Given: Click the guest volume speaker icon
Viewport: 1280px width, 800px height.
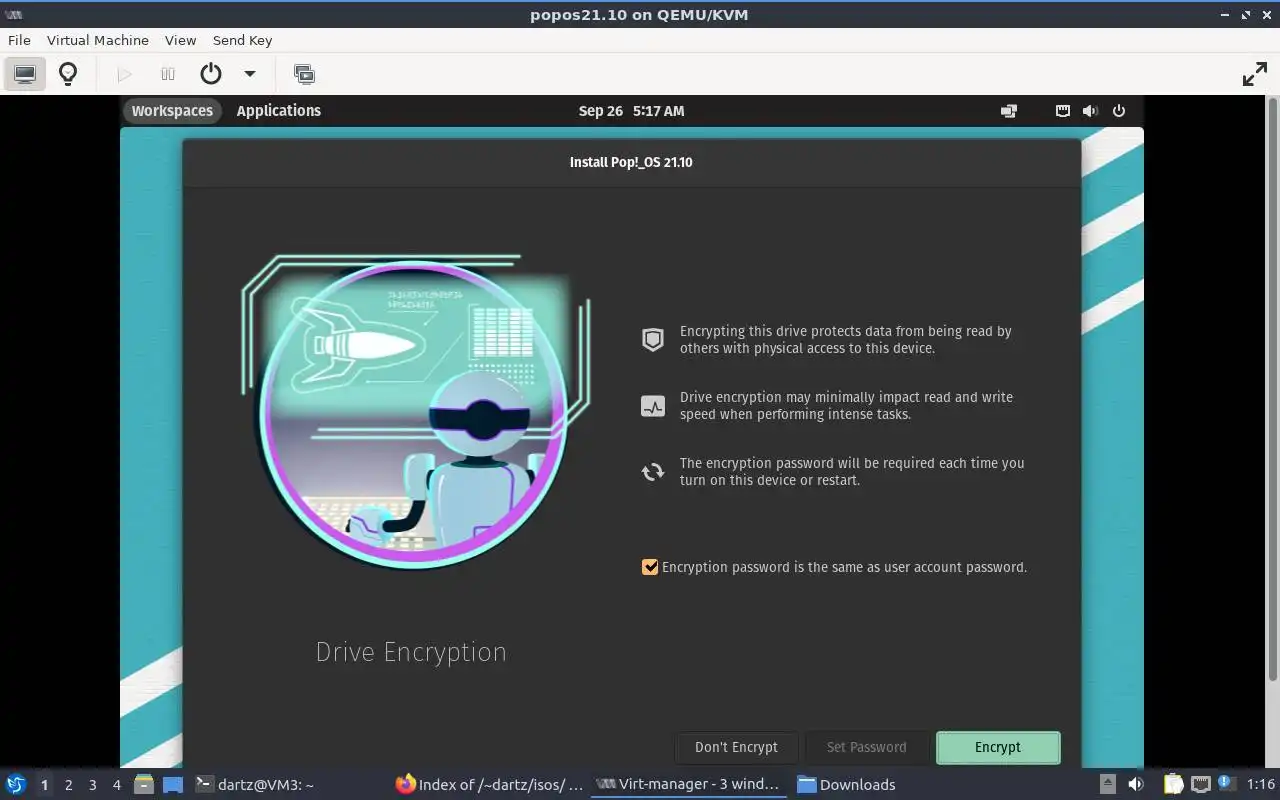Looking at the screenshot, I should [1090, 111].
